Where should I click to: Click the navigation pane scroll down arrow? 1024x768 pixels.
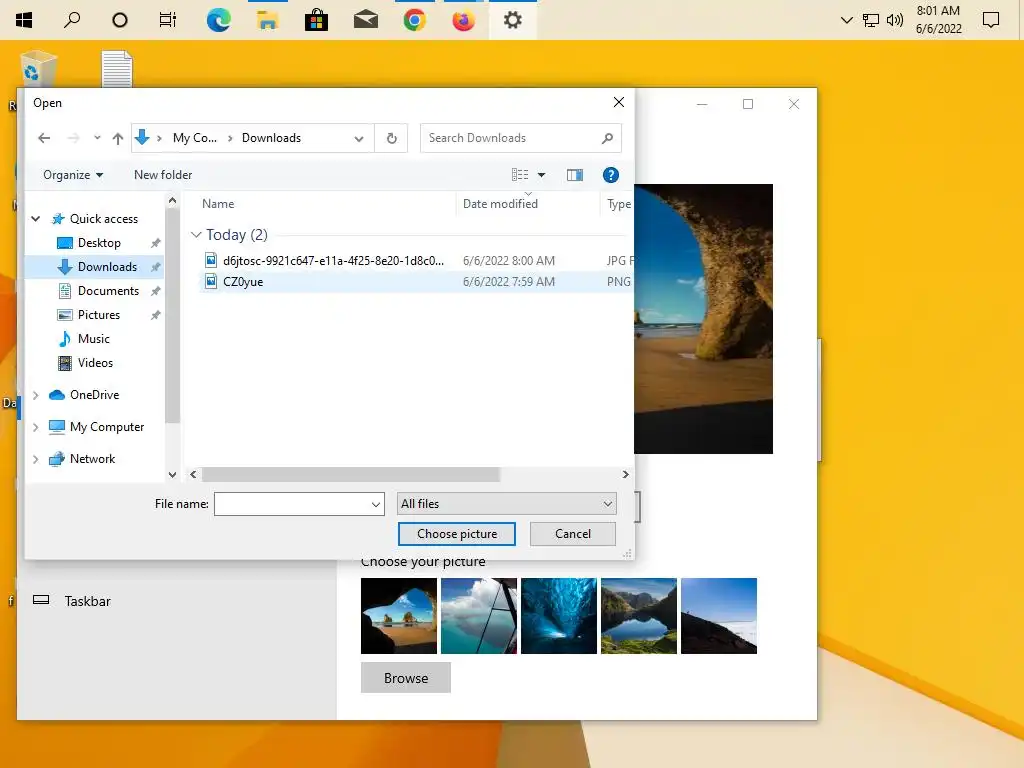pos(172,475)
